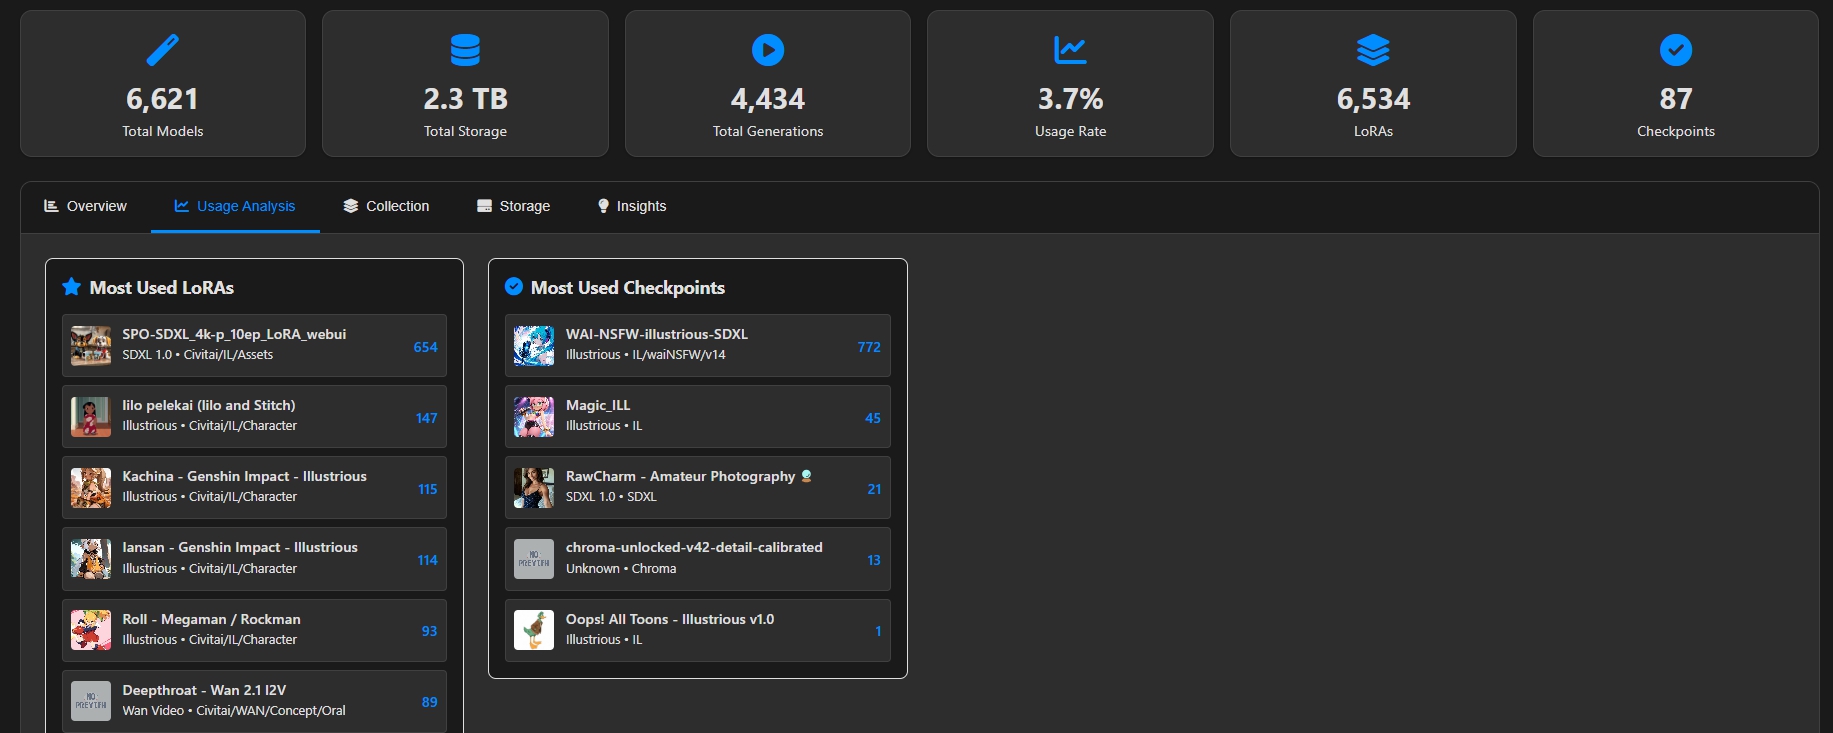Click the Overview tab bar-chart icon
1833x733 pixels.
[x=51, y=206]
